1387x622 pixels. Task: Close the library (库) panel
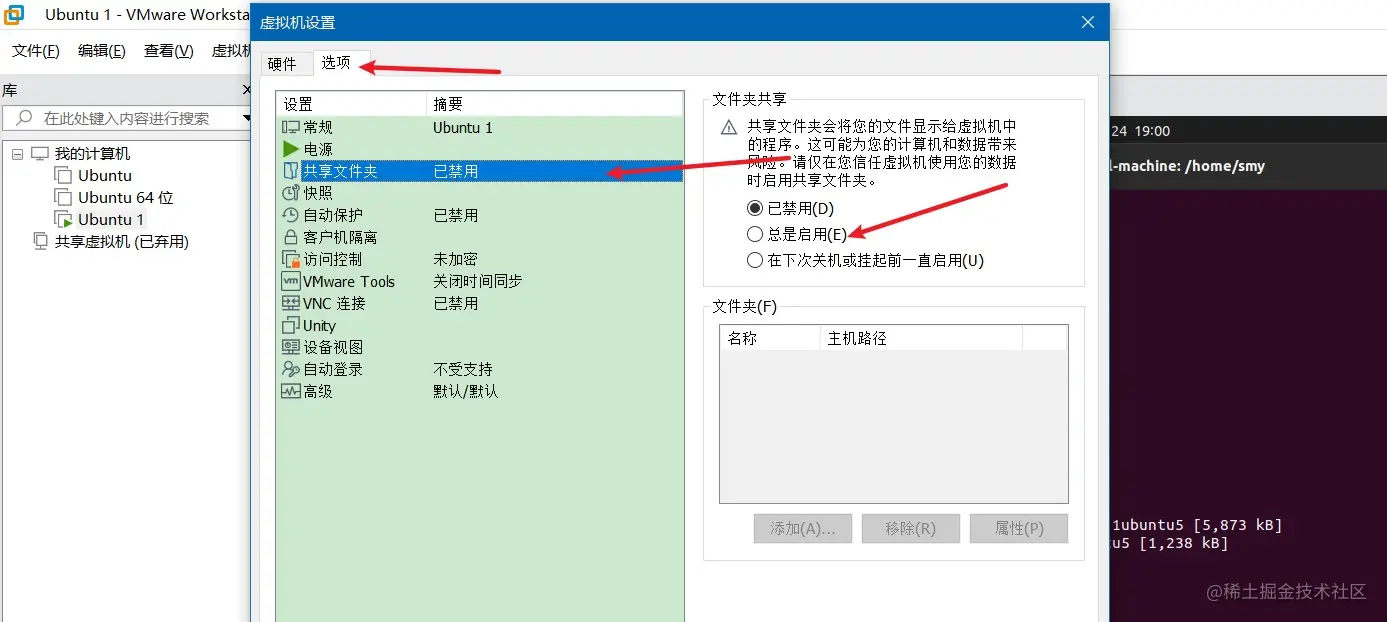tap(247, 90)
